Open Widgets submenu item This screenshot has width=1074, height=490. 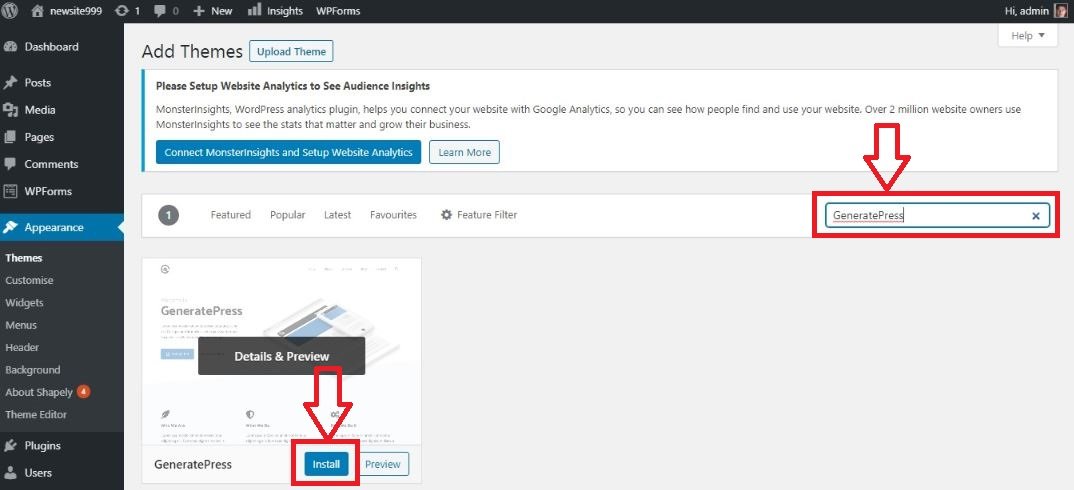pyautogui.click(x=24, y=302)
